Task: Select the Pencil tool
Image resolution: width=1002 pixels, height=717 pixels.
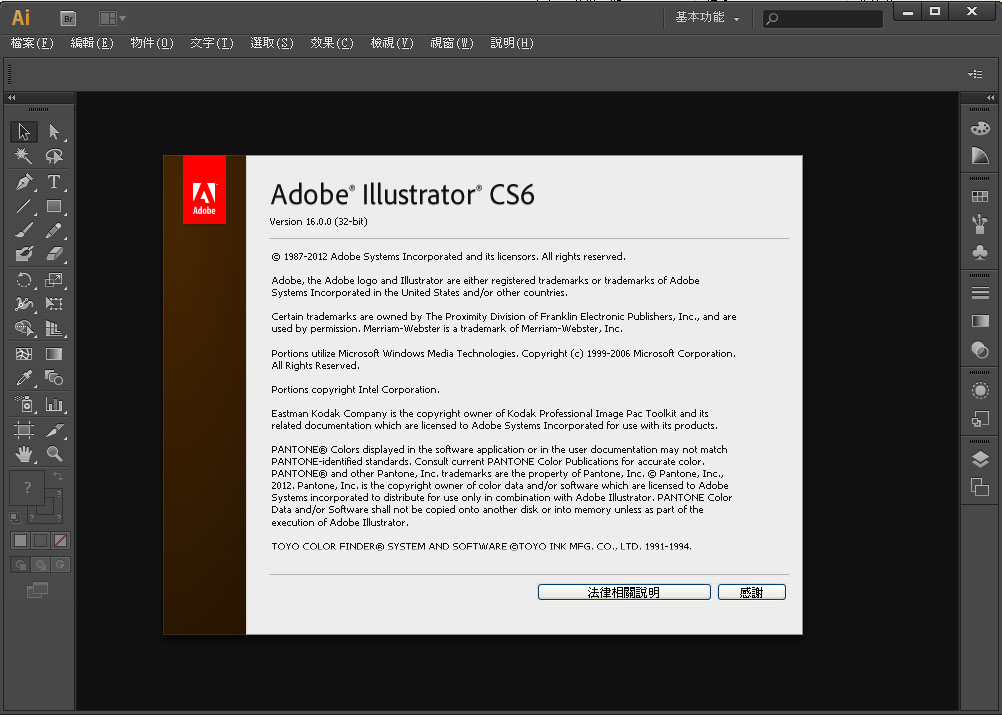Action: pos(54,230)
